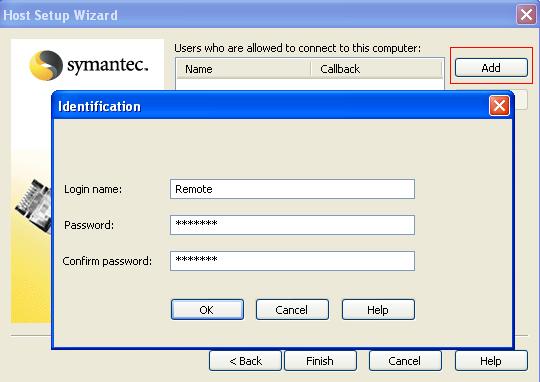Close the Identification dialog with the red X

499,106
